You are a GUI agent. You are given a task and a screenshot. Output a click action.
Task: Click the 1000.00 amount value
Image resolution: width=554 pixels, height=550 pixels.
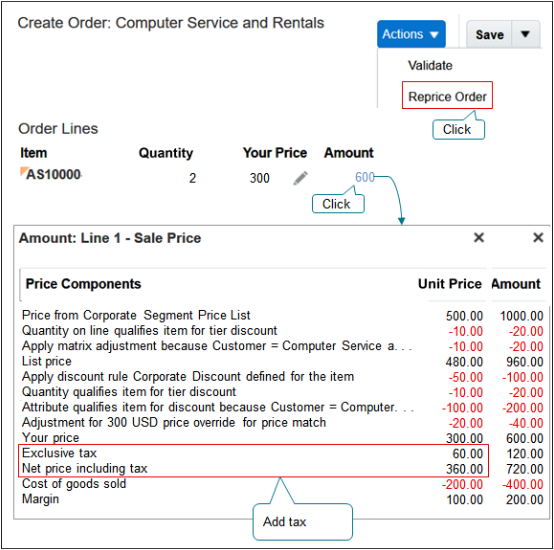521,316
